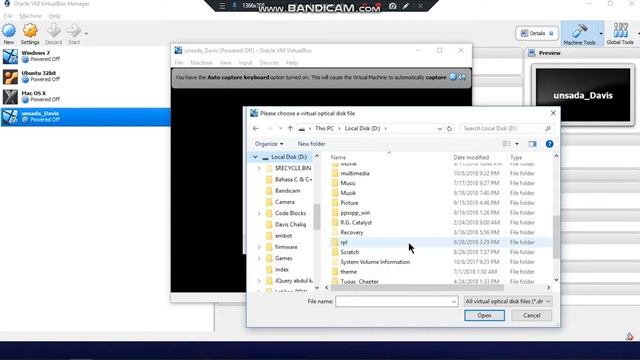Click Open button in file dialog
Image resolution: width=640 pixels, height=360 pixels.
(x=484, y=316)
